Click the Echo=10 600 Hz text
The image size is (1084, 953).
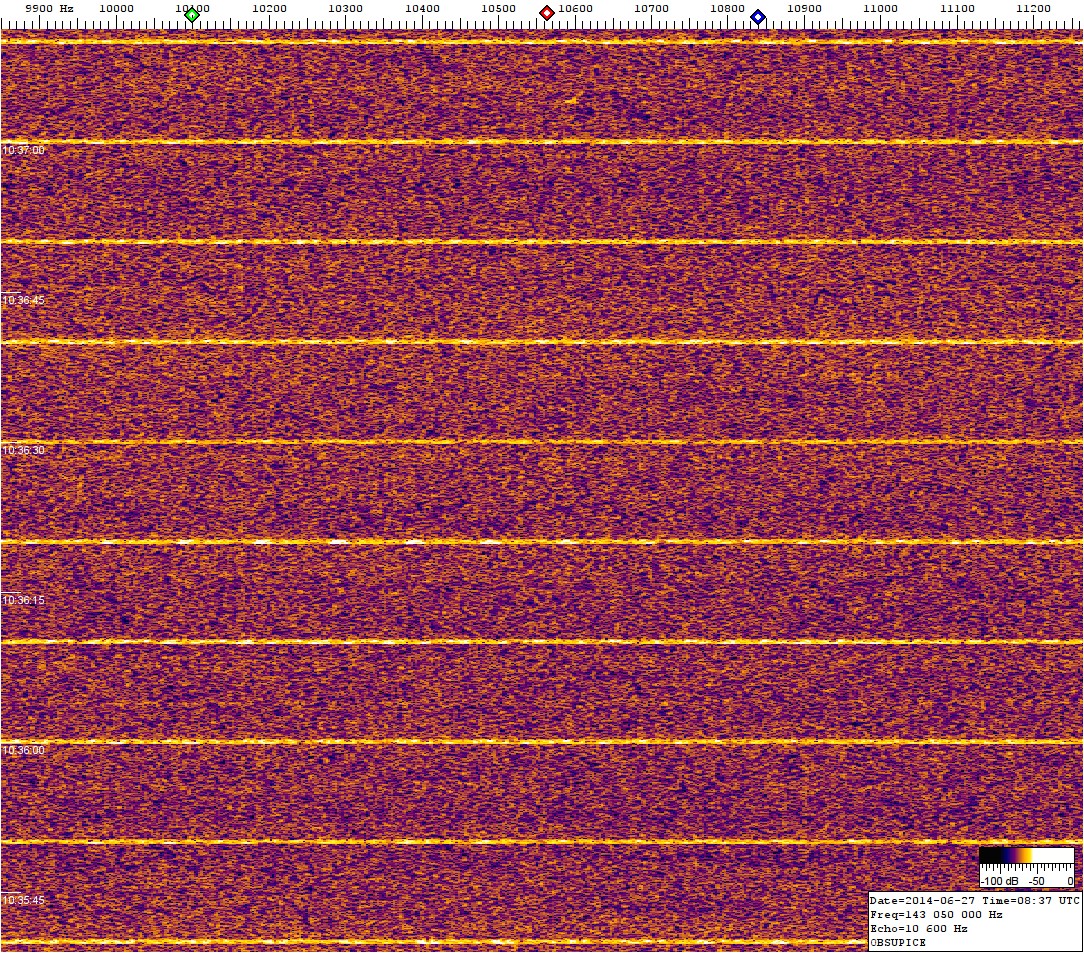918,928
